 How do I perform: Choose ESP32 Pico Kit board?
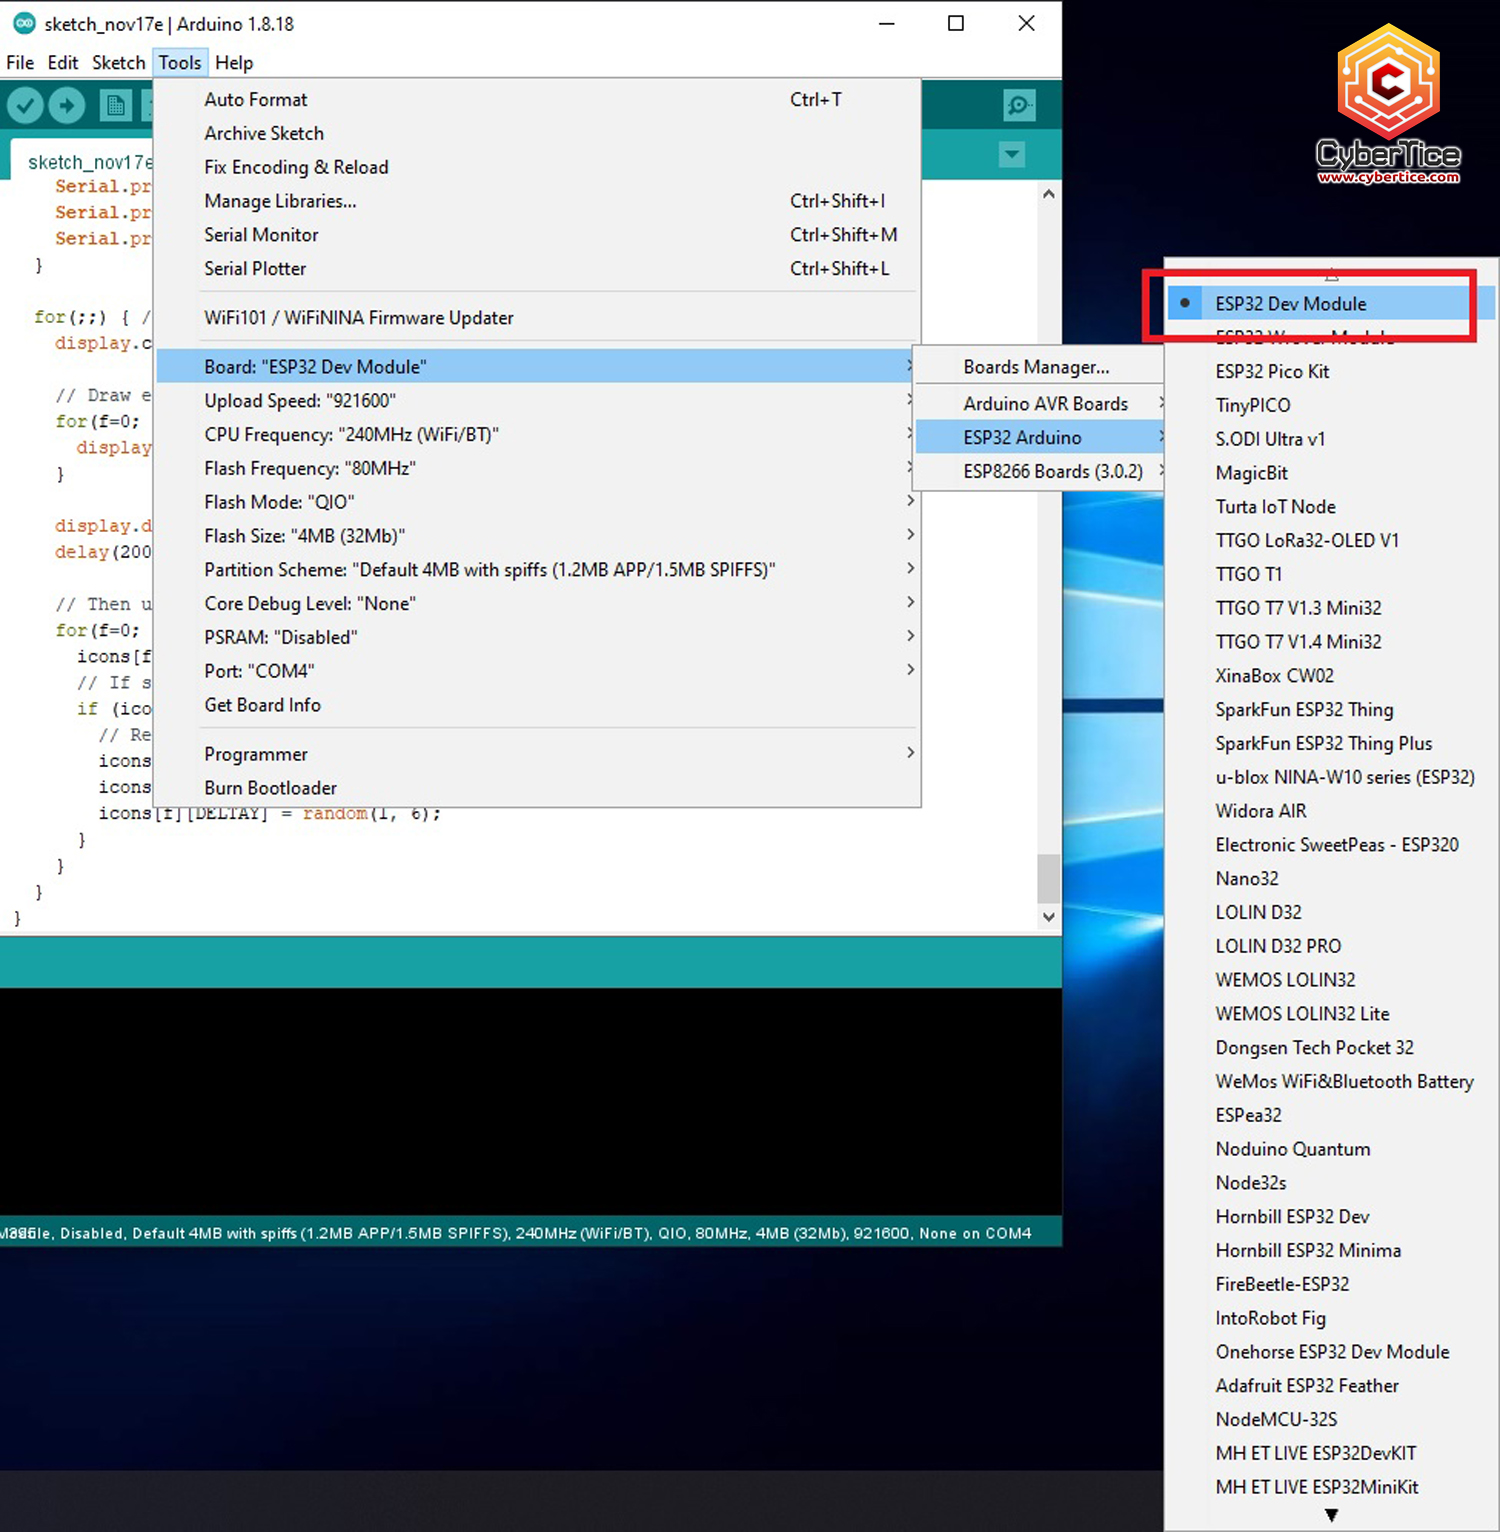1272,372
